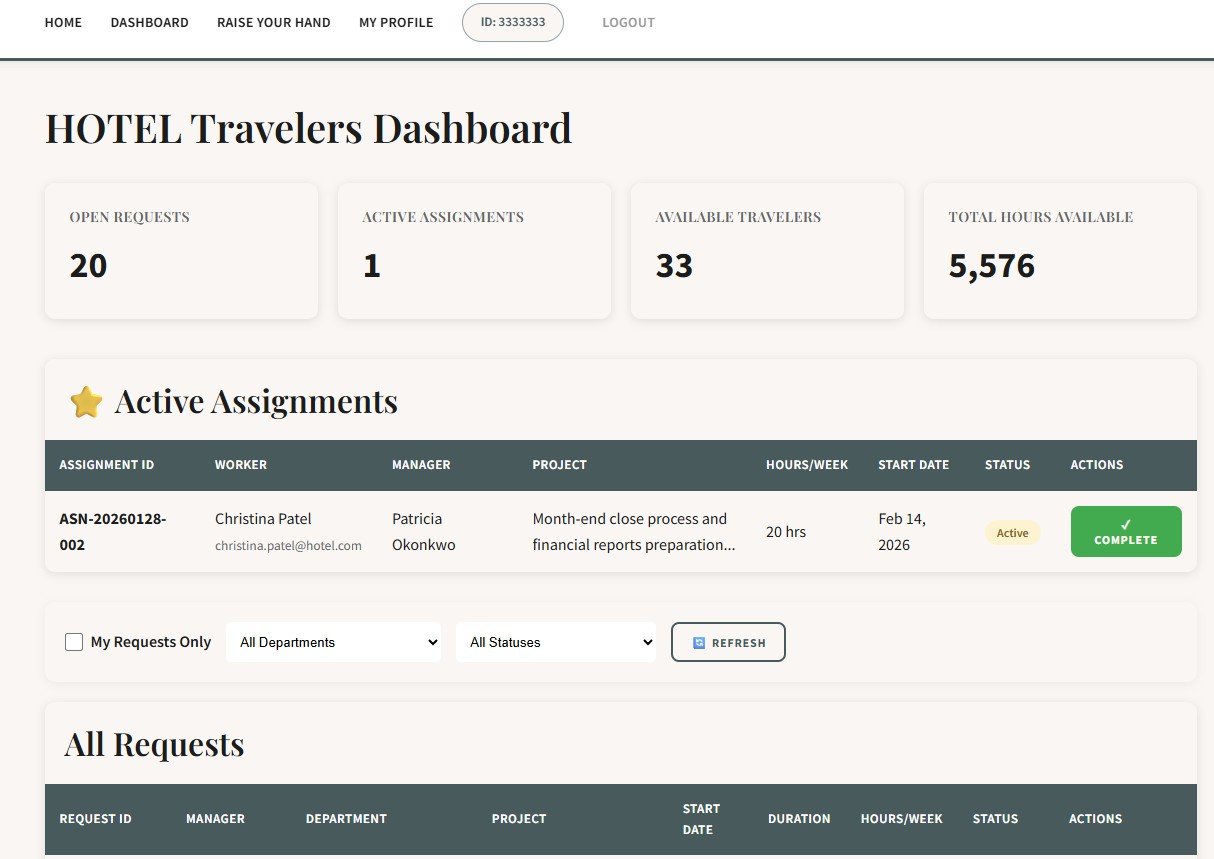The image size is (1214, 859).
Task: Open the All Departments dropdown
Action: click(x=333, y=642)
